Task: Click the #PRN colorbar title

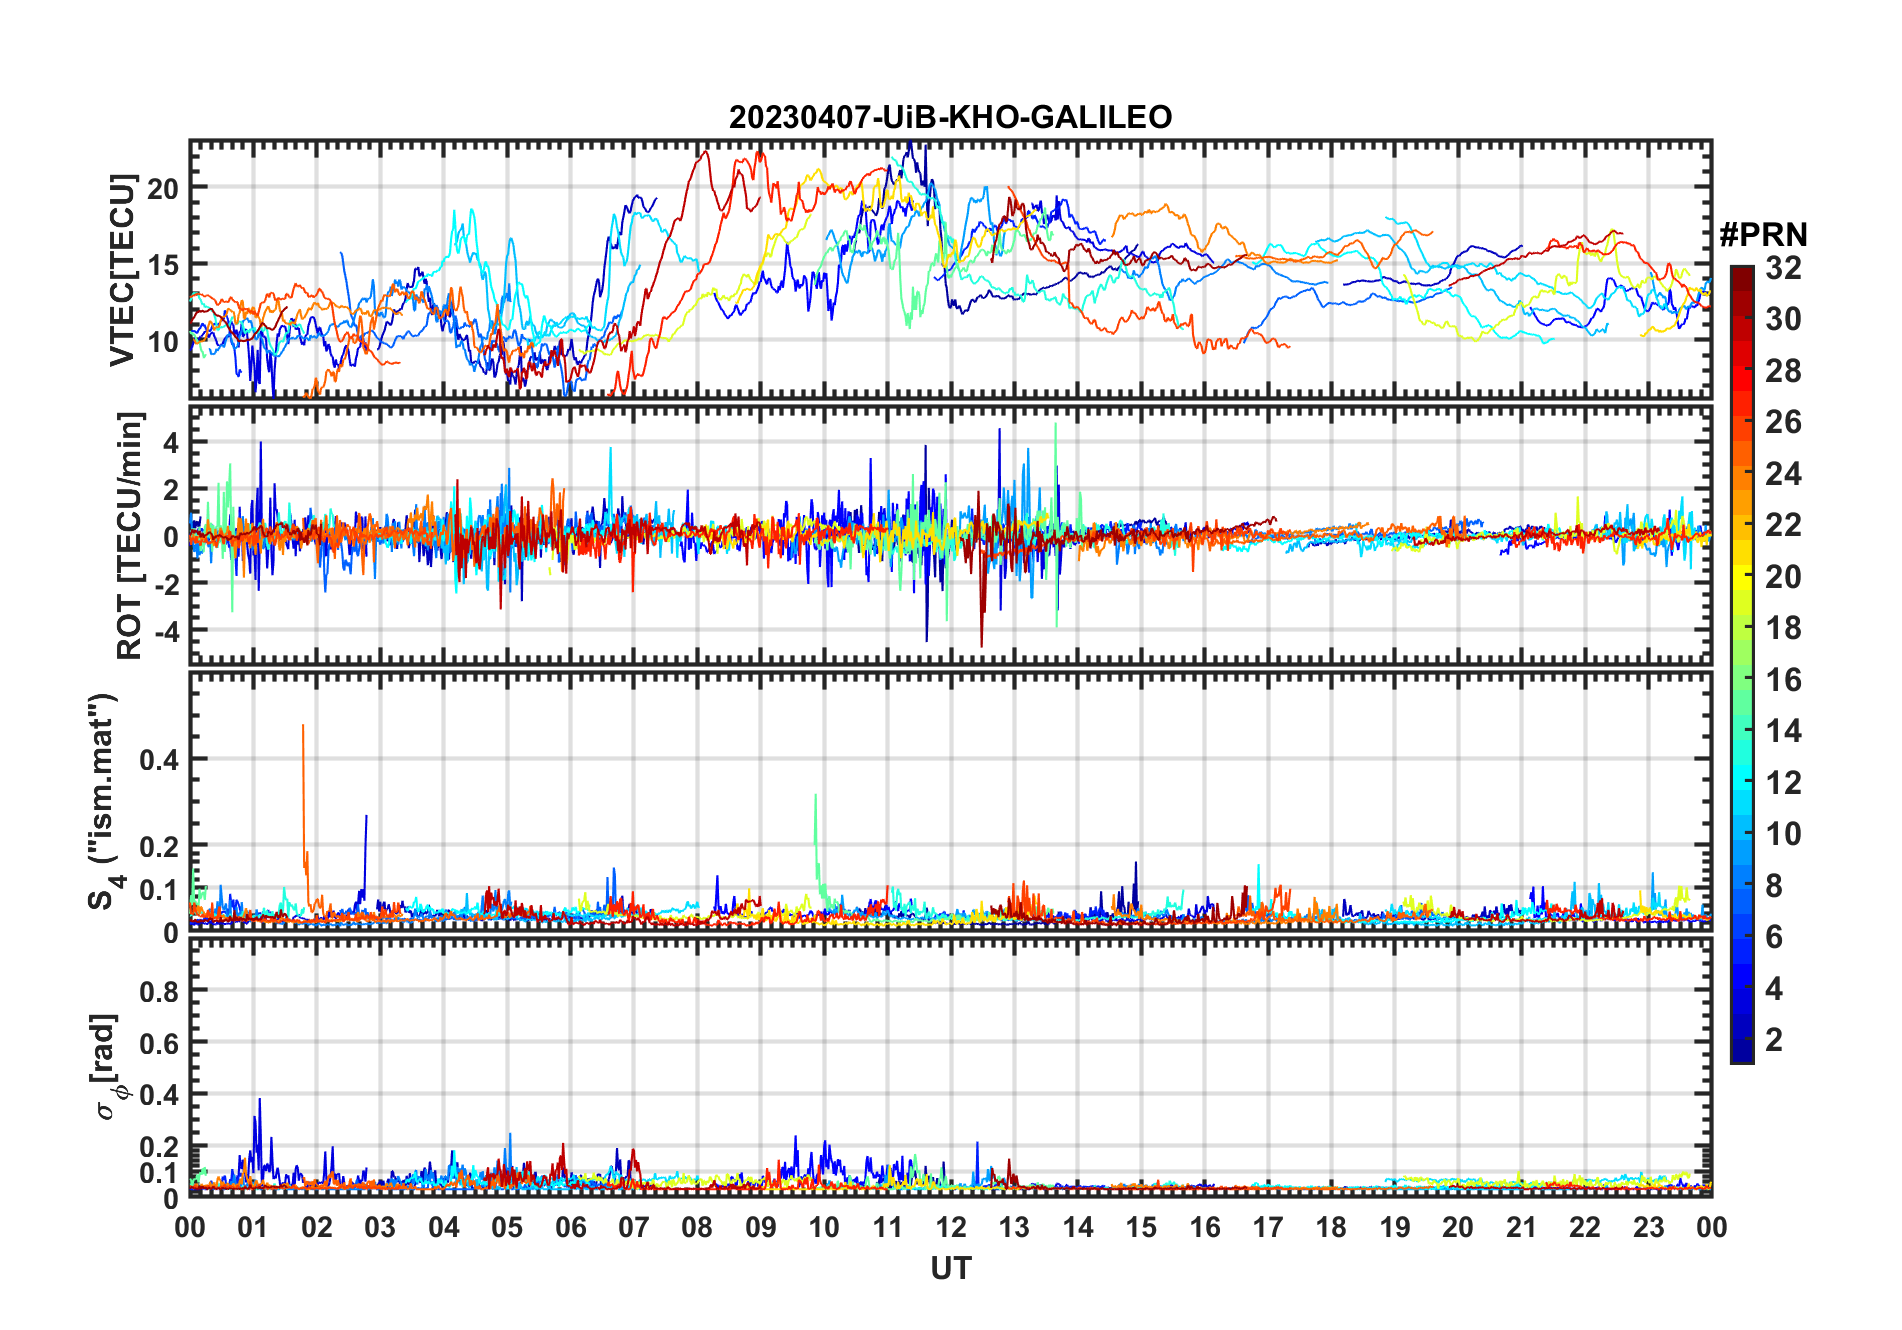Action: tap(1763, 235)
